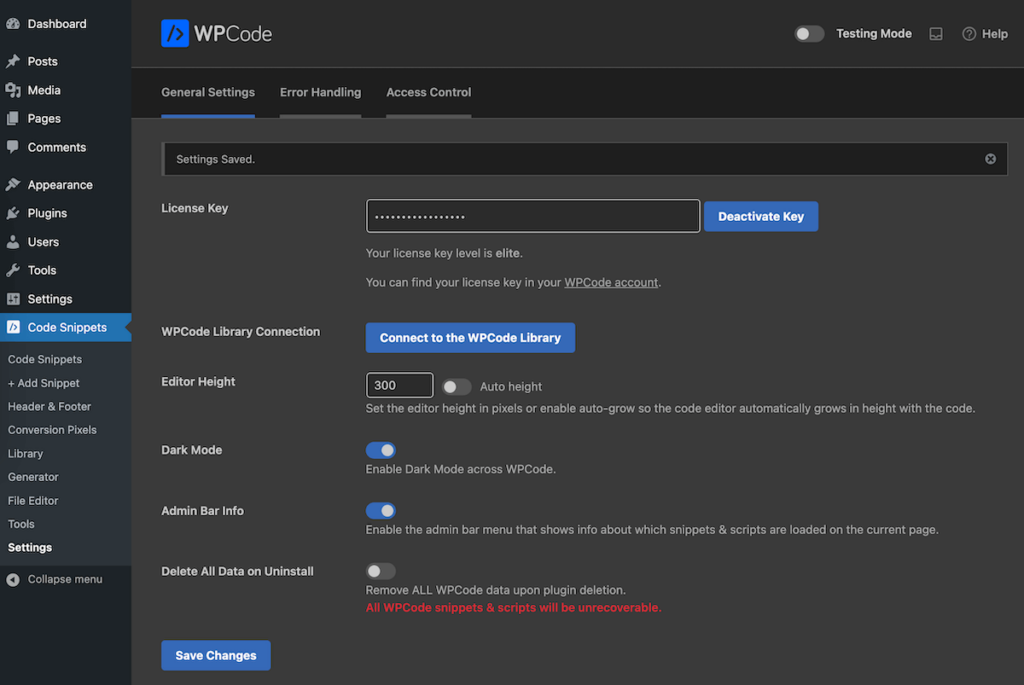Open the Comments section icon

pos(13,147)
